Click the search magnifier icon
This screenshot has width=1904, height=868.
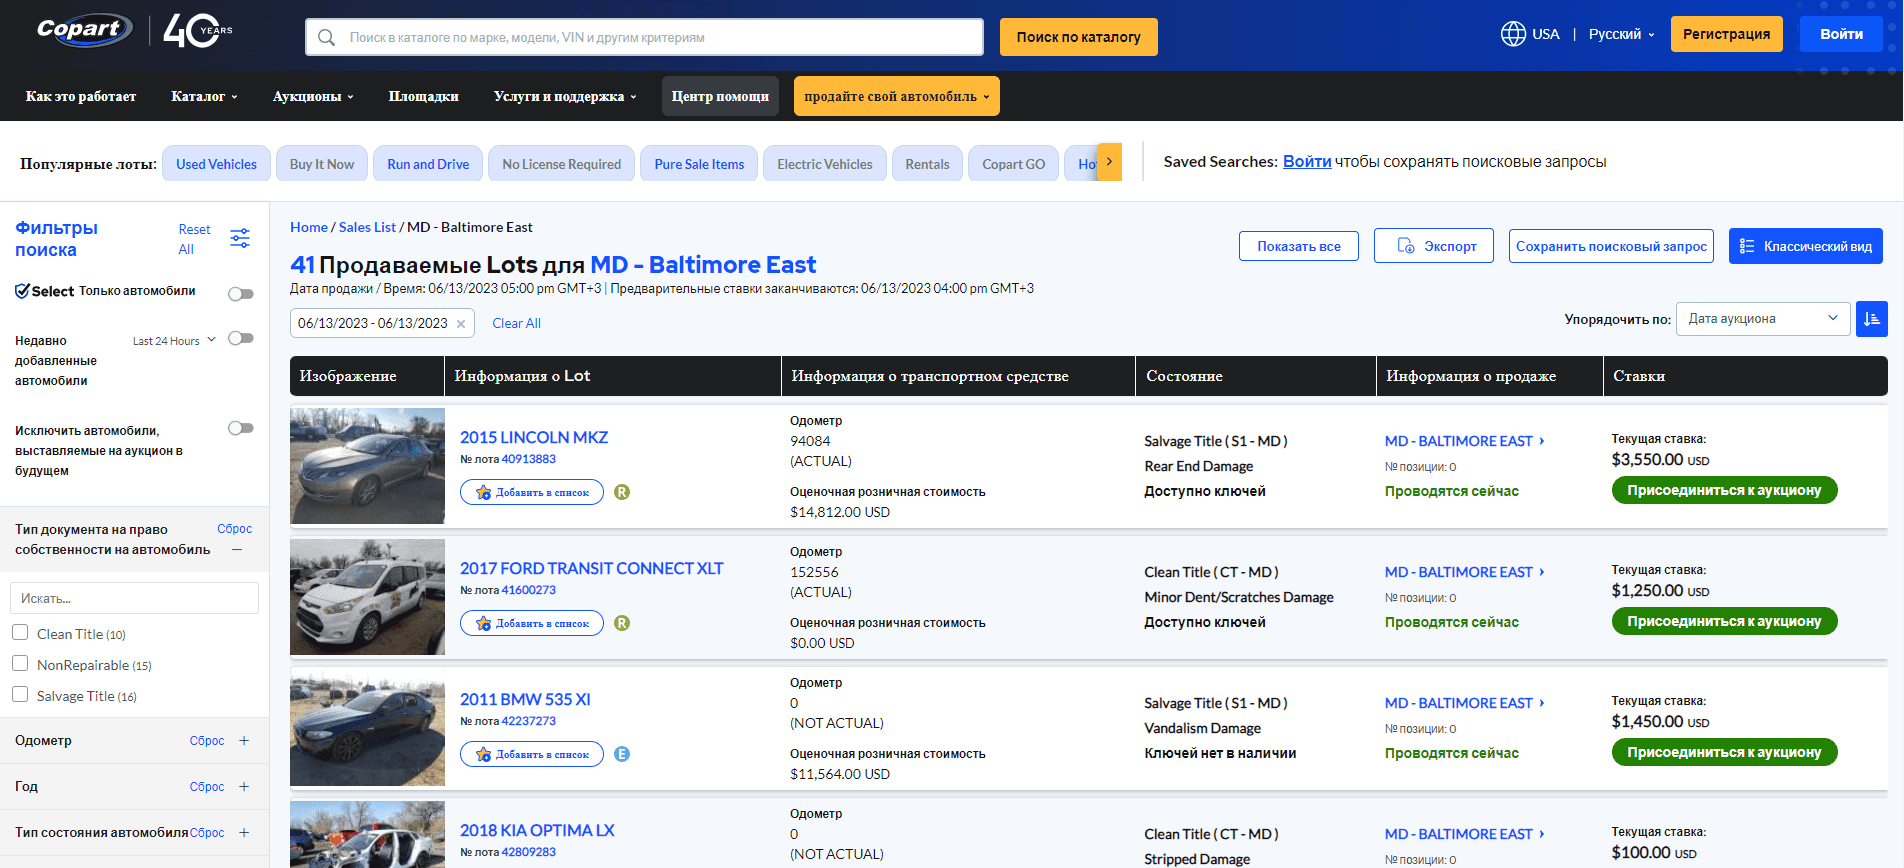pyautogui.click(x=326, y=38)
